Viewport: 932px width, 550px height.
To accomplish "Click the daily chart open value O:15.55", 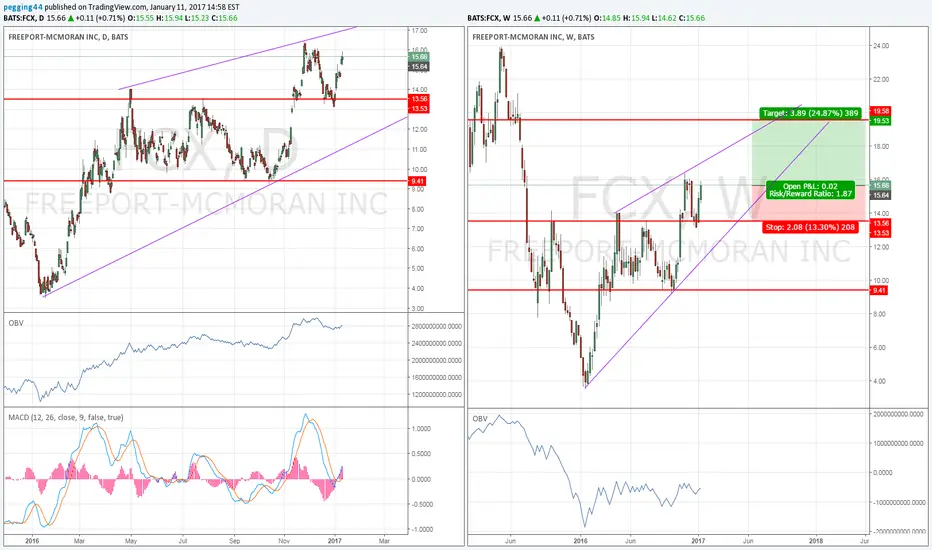I will [141, 18].
